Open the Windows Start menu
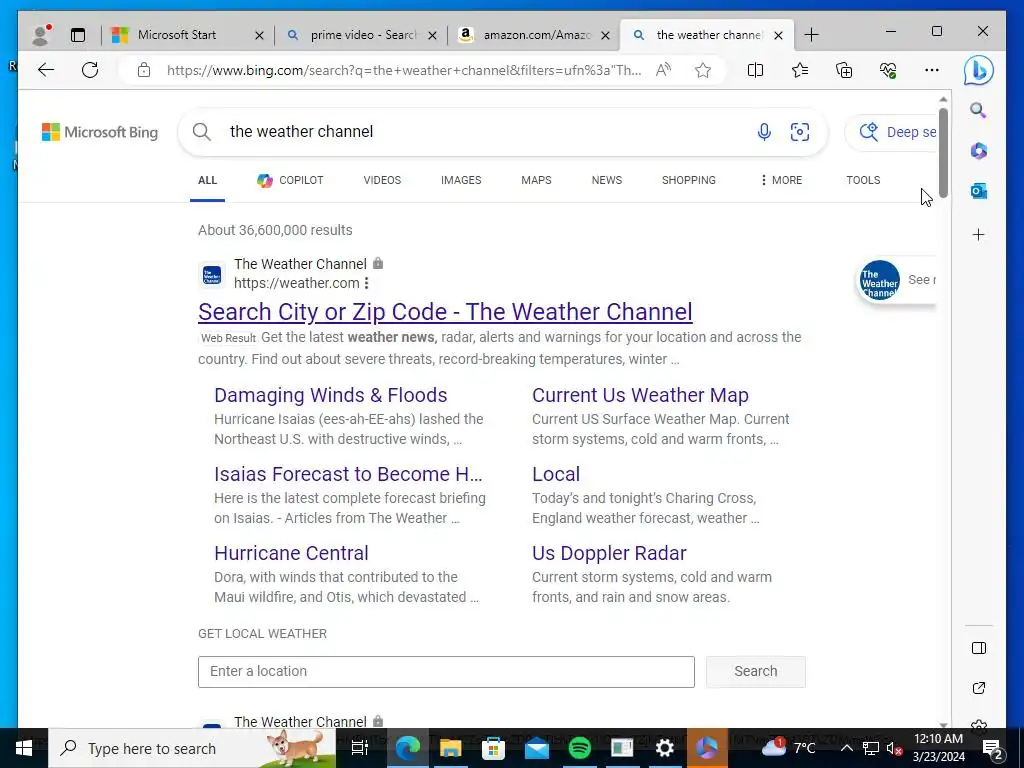 (24, 748)
